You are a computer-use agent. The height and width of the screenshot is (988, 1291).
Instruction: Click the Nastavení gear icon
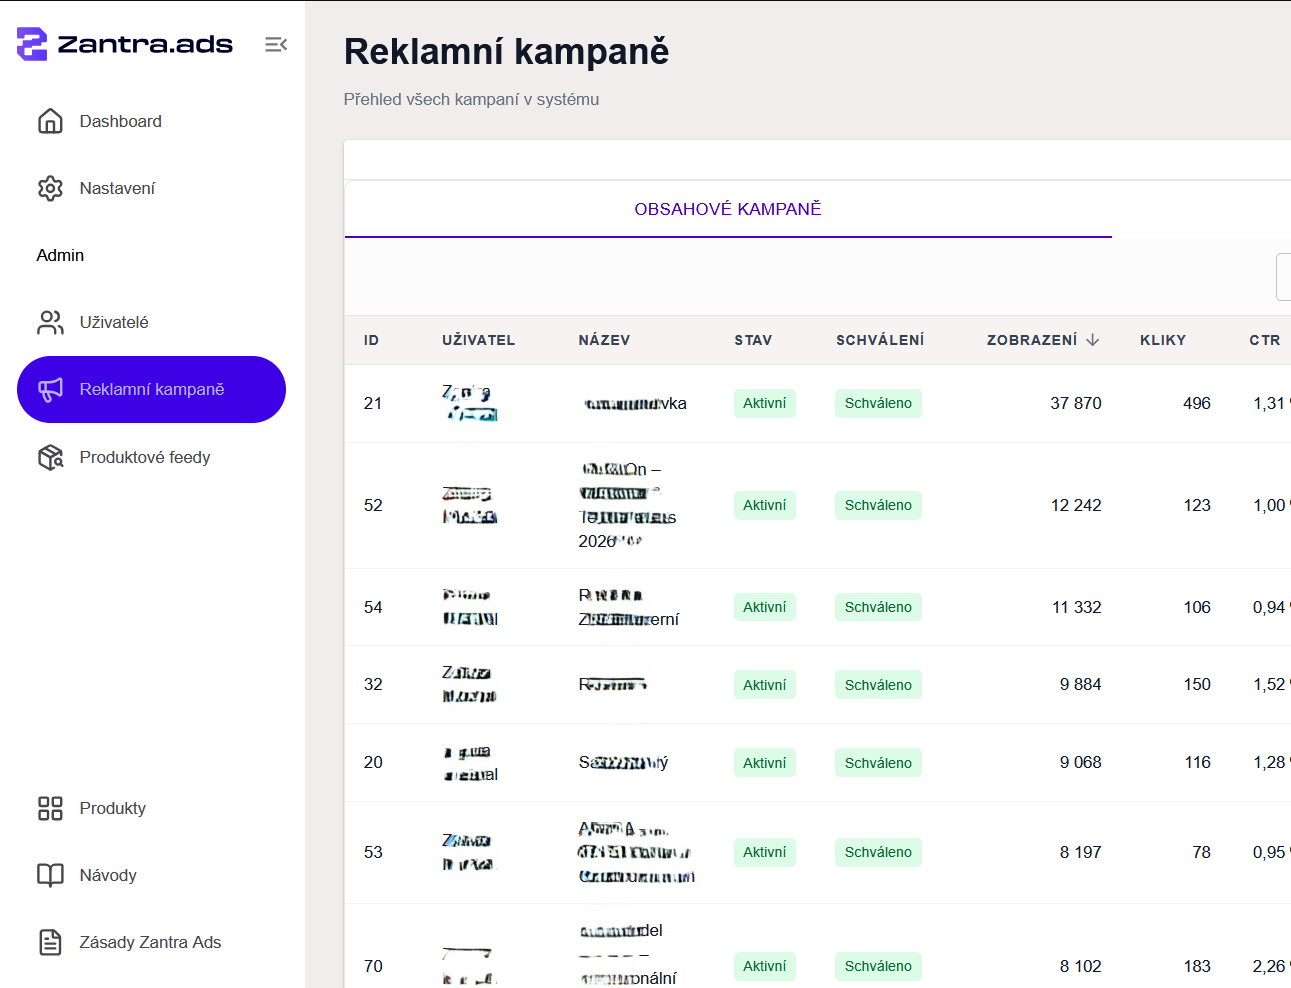point(50,188)
